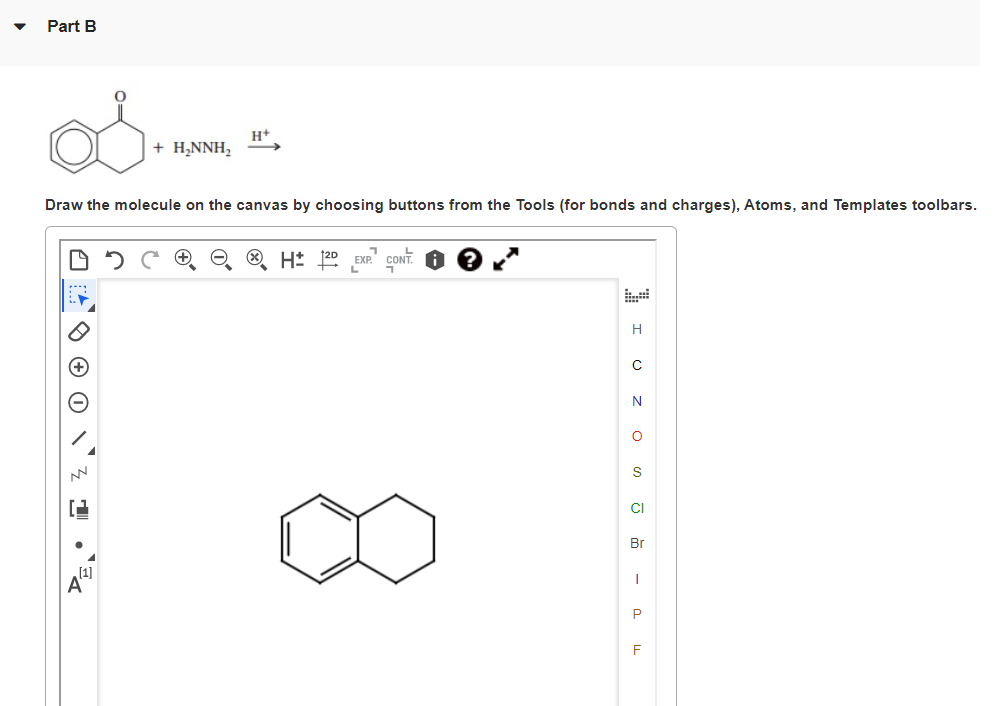Click the EXP toolbar button
The image size is (994, 706).
(365, 259)
